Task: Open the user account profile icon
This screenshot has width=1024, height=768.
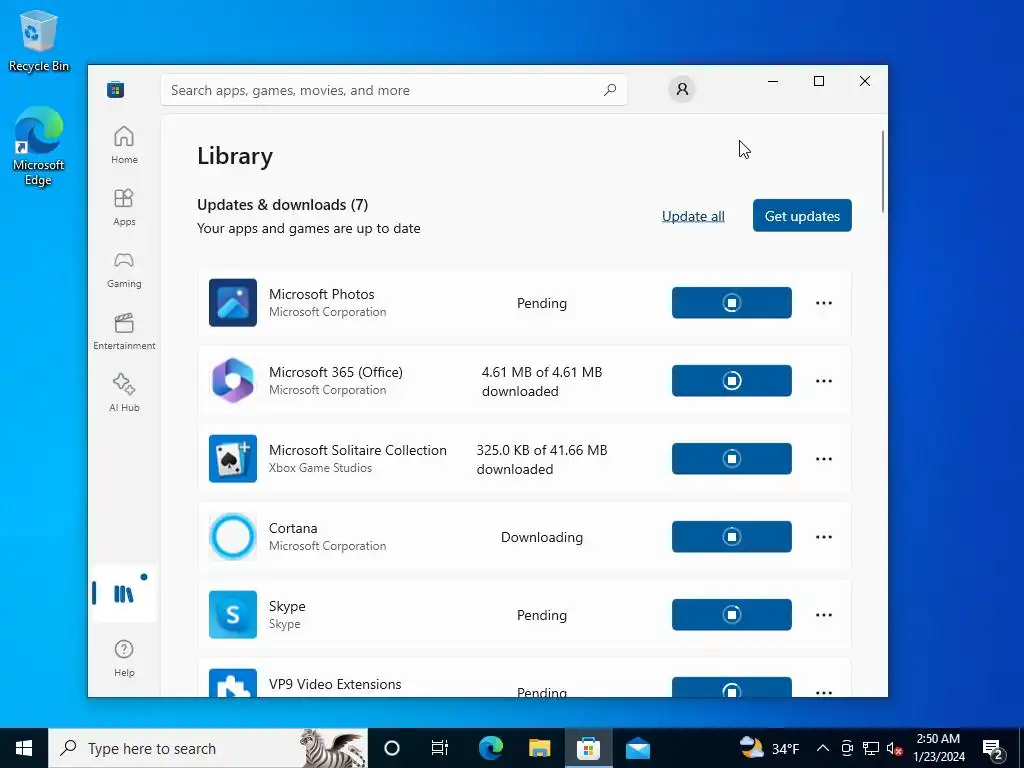Action: [682, 89]
